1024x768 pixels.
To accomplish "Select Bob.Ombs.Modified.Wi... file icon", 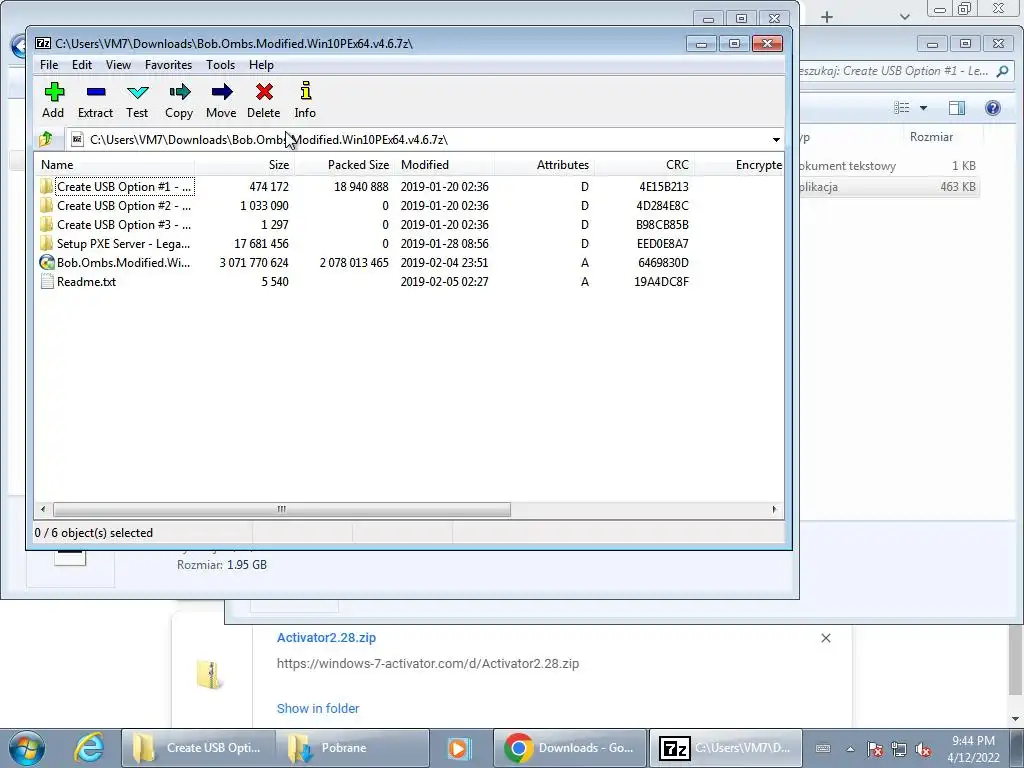I will tap(46, 263).
